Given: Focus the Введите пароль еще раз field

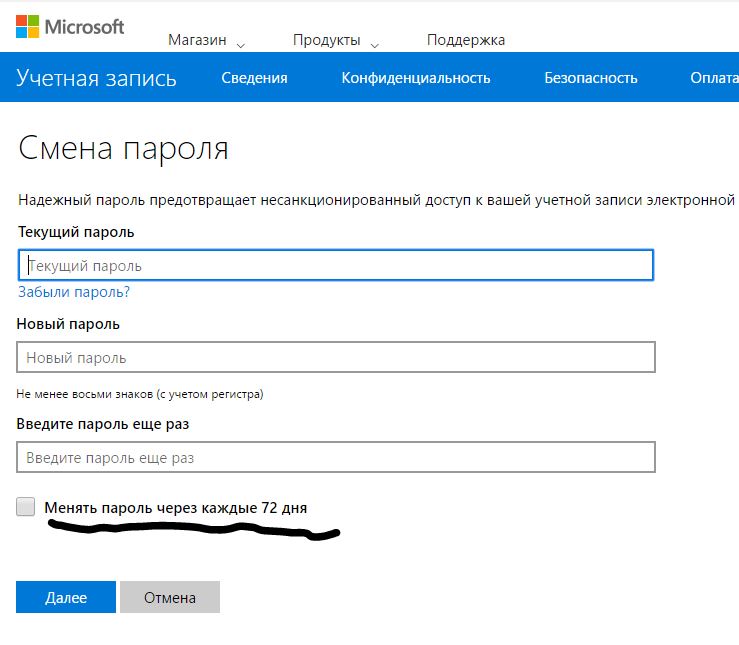Looking at the screenshot, I should pos(336,457).
